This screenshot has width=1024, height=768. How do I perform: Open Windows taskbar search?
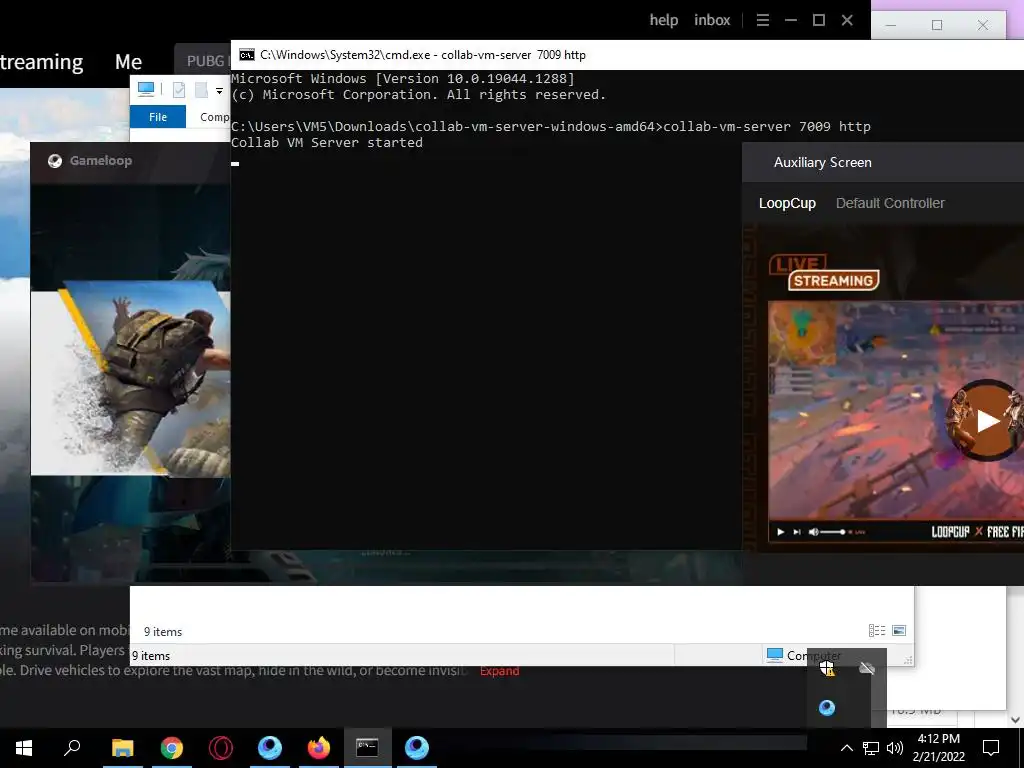(72, 748)
